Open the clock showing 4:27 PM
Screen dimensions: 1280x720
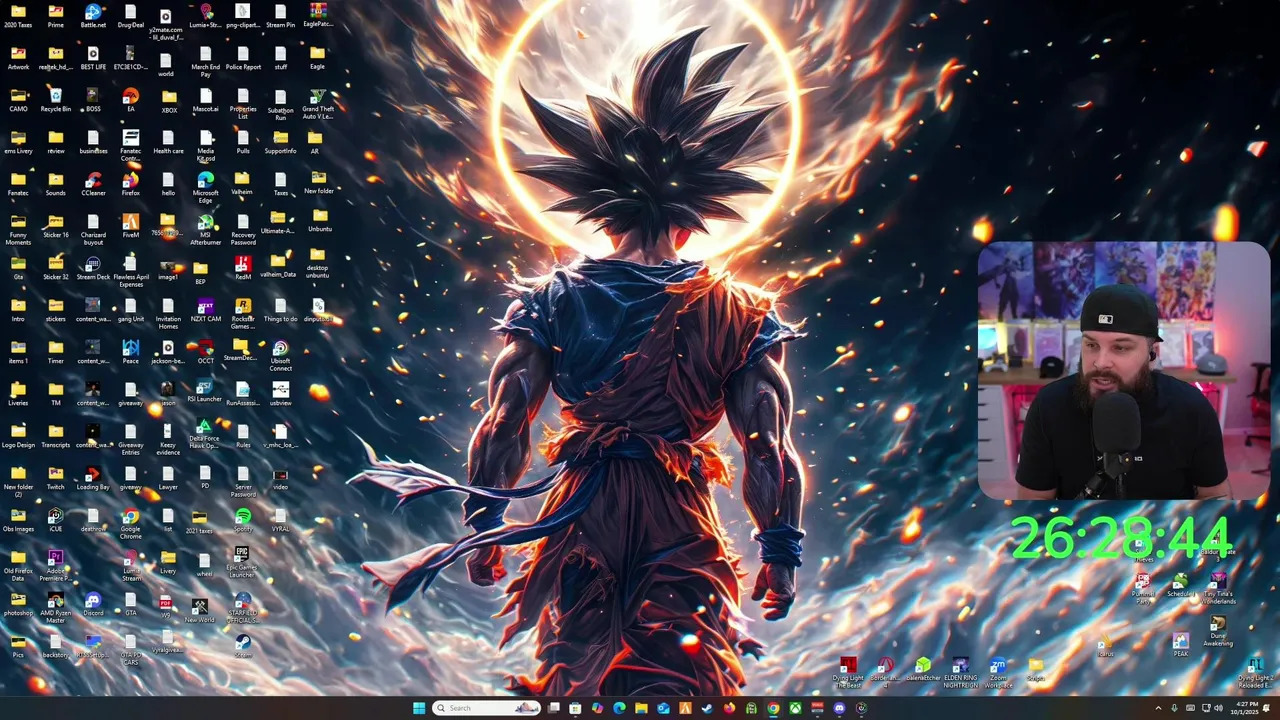click(1245, 708)
